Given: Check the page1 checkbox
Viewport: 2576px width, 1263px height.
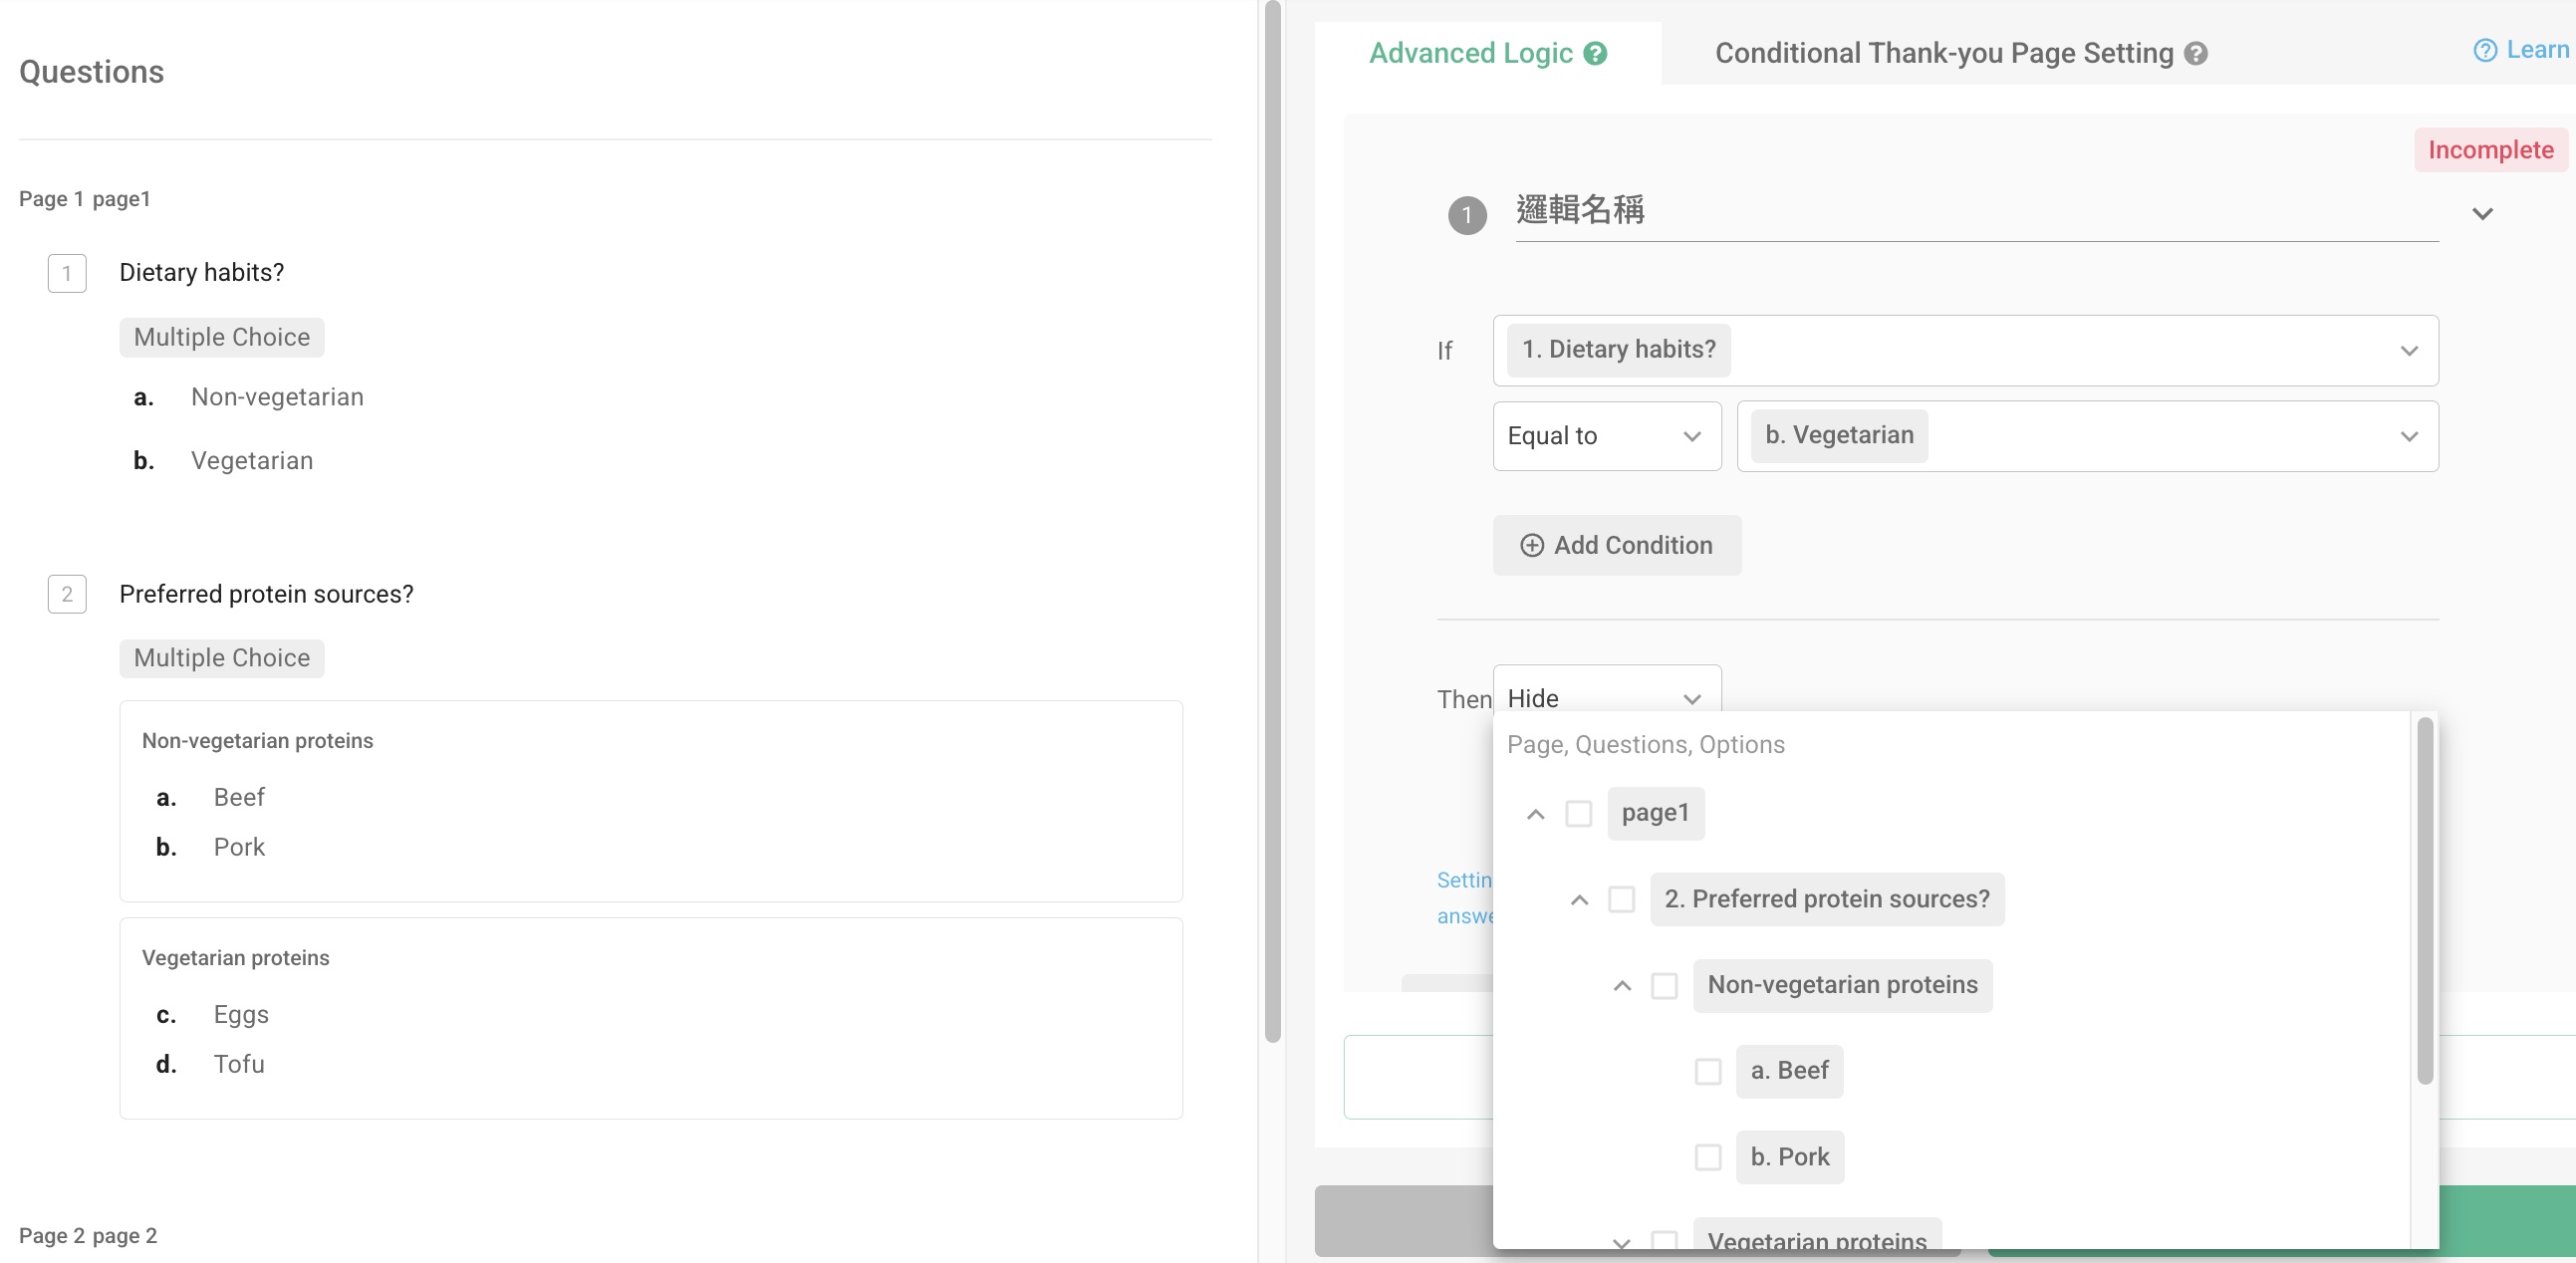Looking at the screenshot, I should click(x=1579, y=813).
